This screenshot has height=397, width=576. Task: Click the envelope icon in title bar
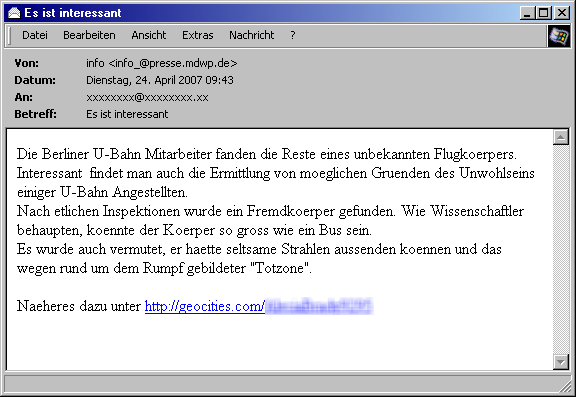(x=14, y=13)
